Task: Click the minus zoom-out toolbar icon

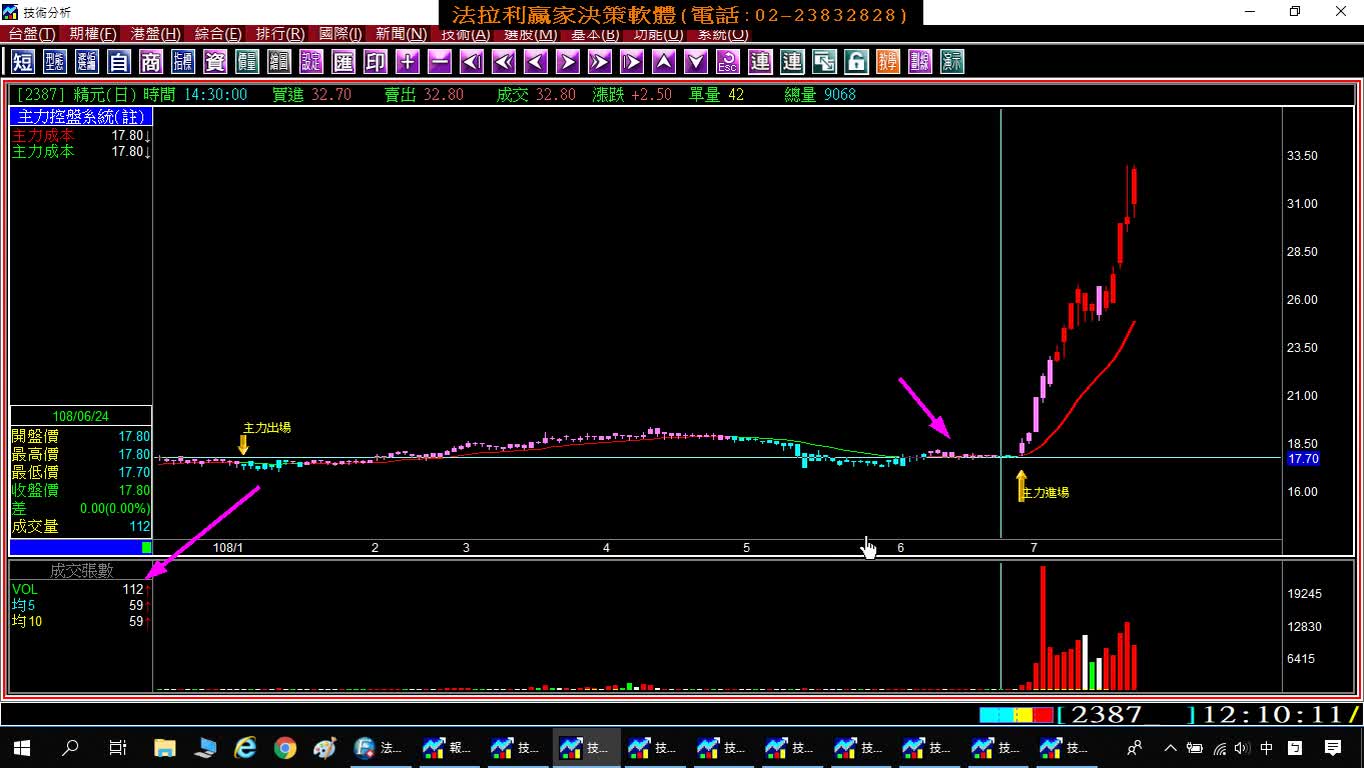Action: (x=439, y=62)
